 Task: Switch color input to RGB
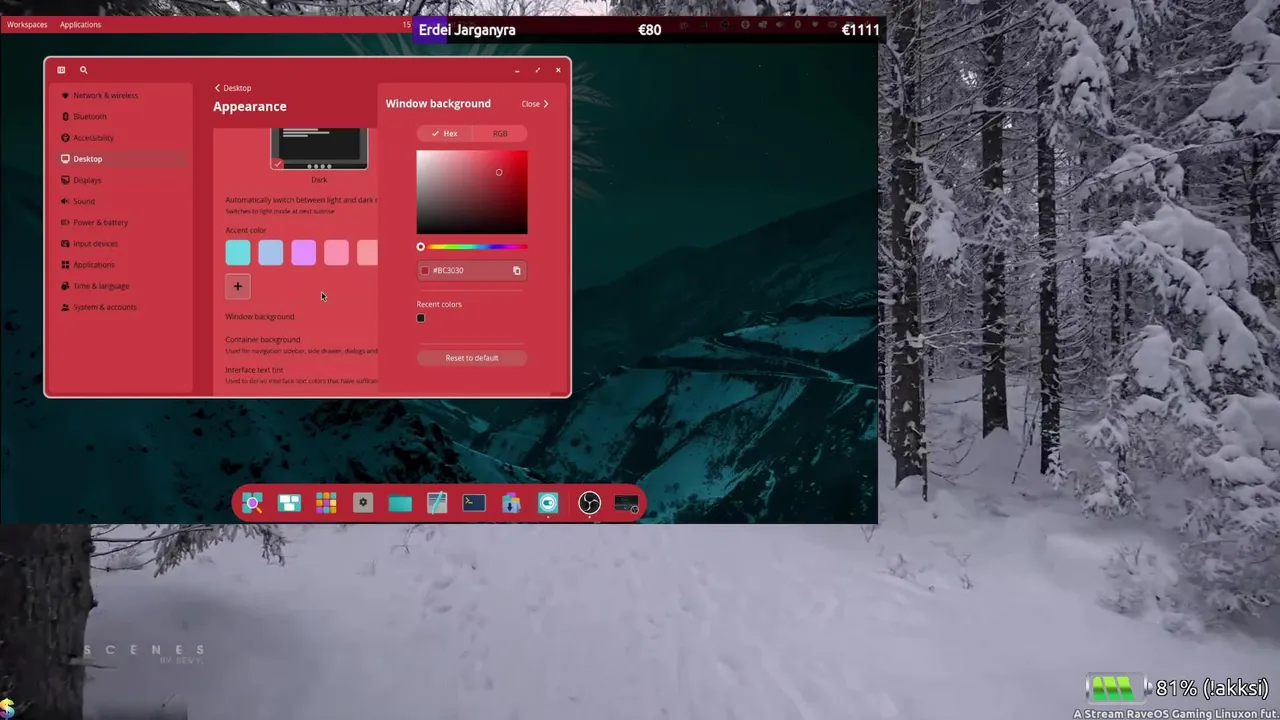(x=500, y=133)
